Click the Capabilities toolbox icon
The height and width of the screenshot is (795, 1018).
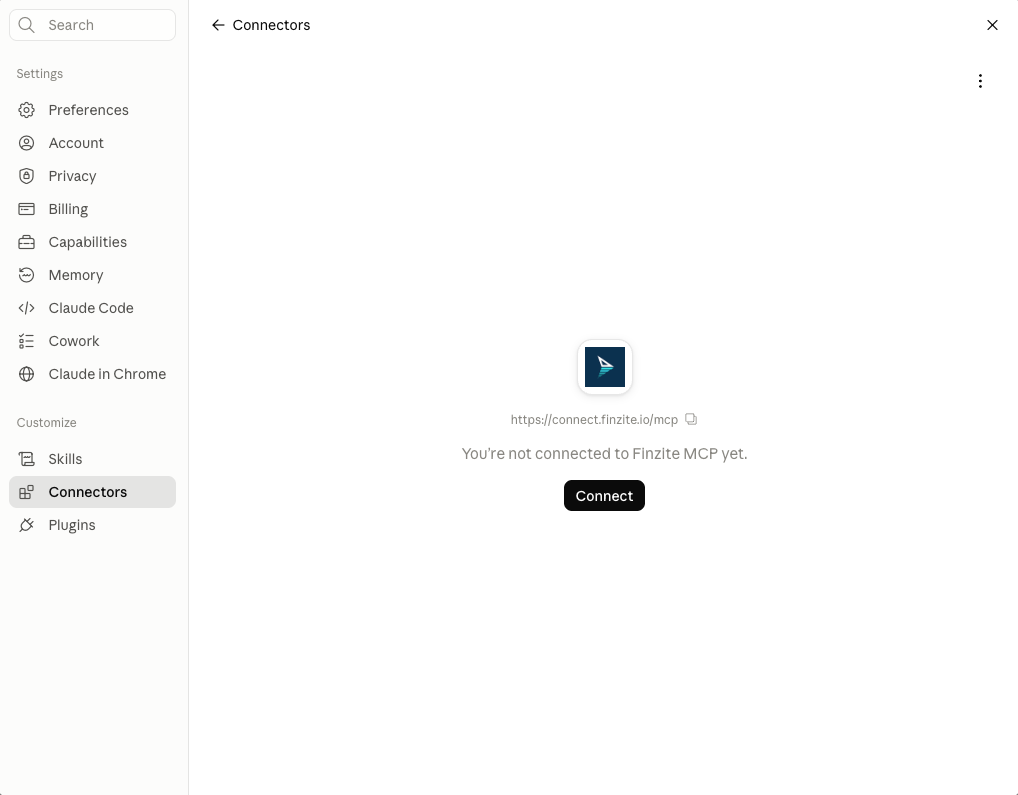click(x=27, y=242)
